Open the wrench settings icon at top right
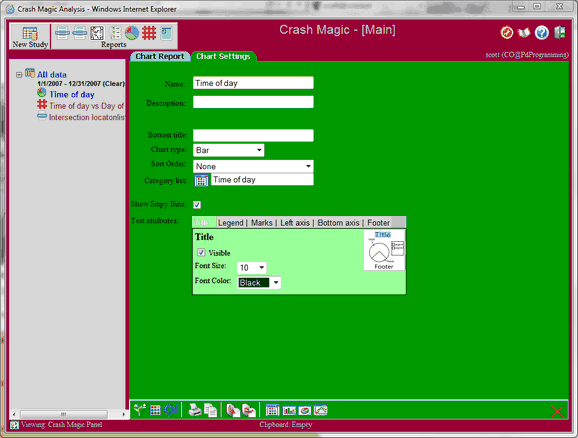The height and width of the screenshot is (438, 578). pos(507,32)
